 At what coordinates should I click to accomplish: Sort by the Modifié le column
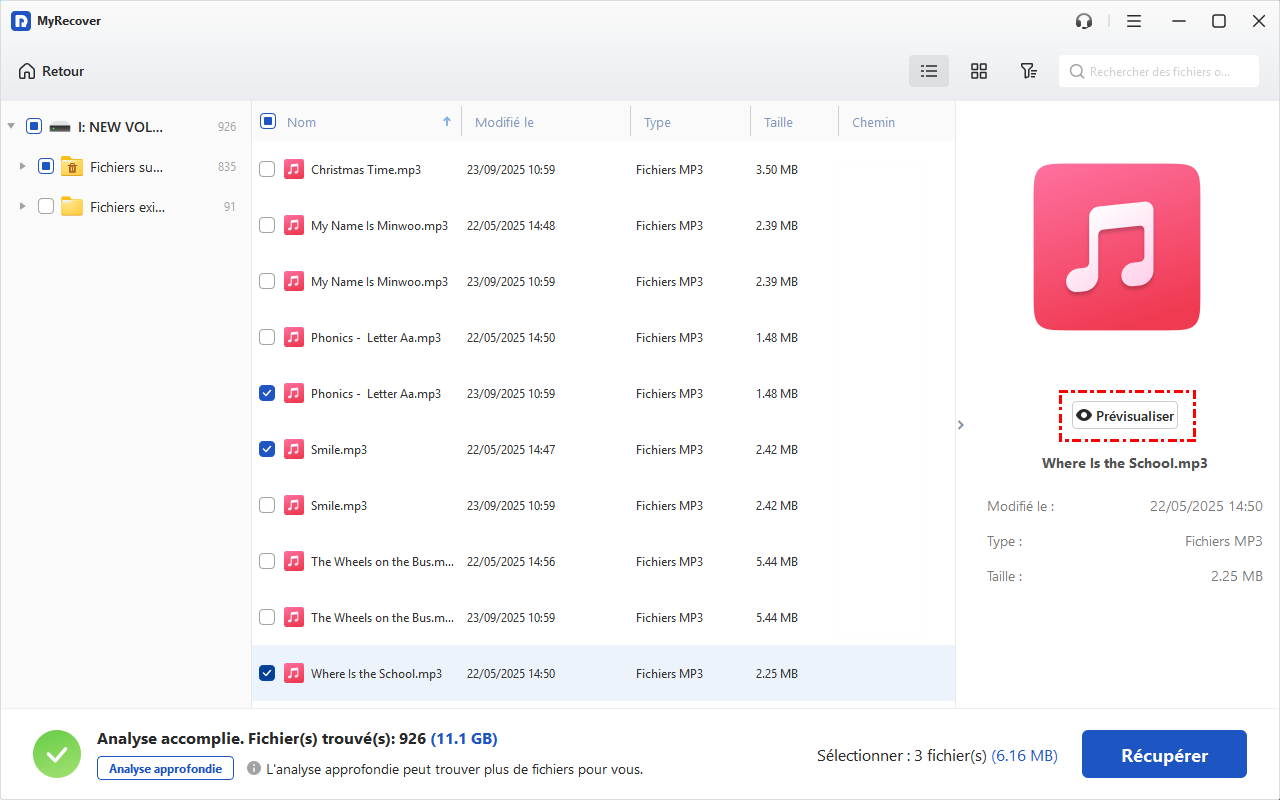click(505, 122)
